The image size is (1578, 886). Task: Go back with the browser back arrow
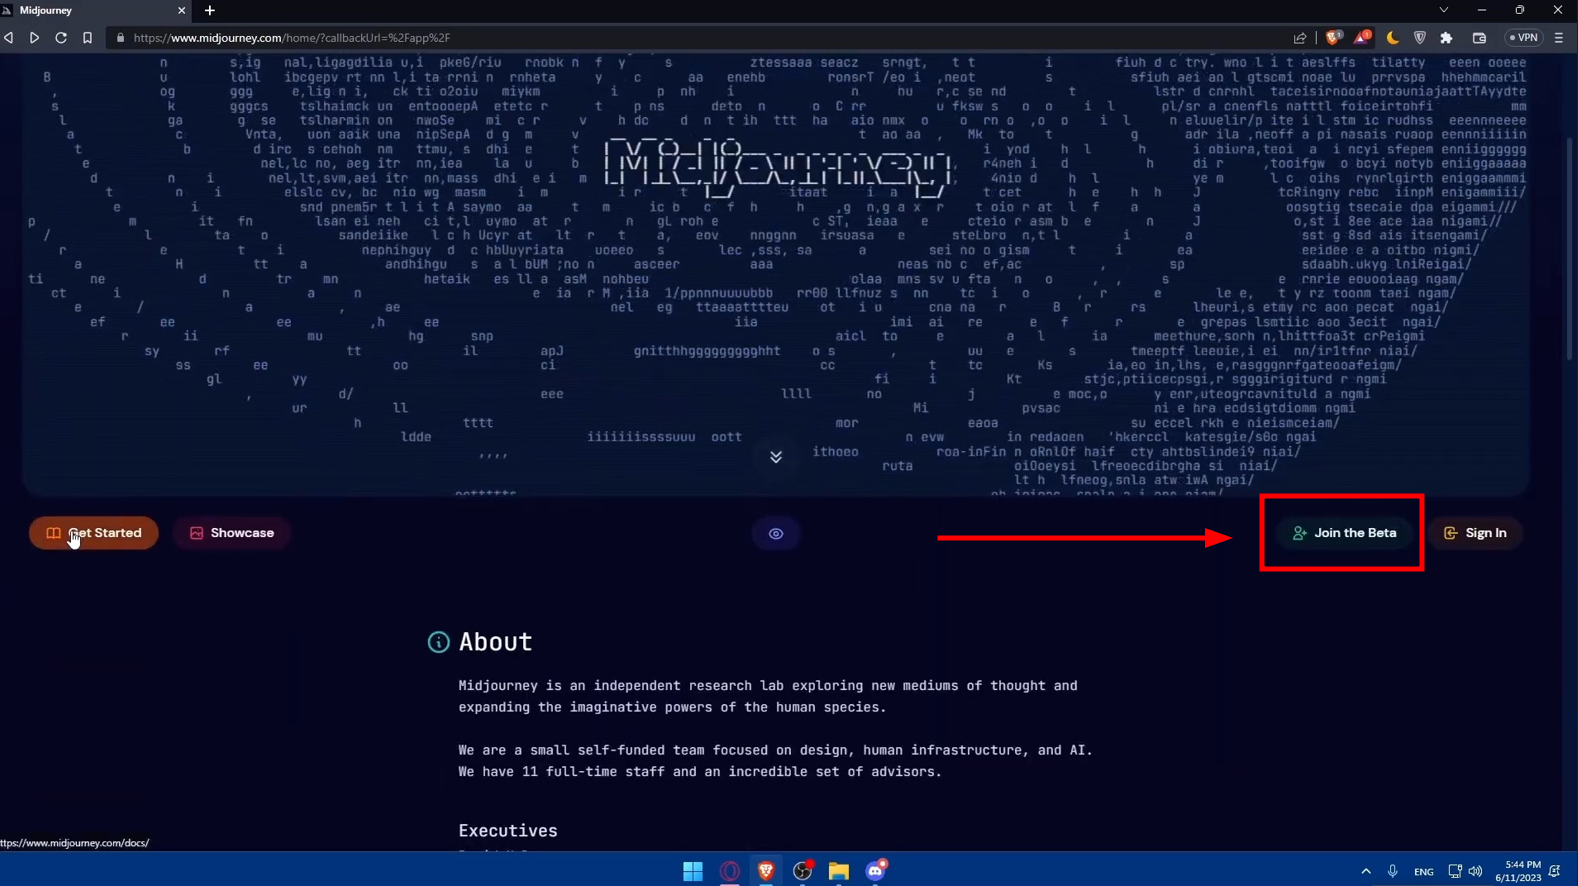click(x=9, y=38)
